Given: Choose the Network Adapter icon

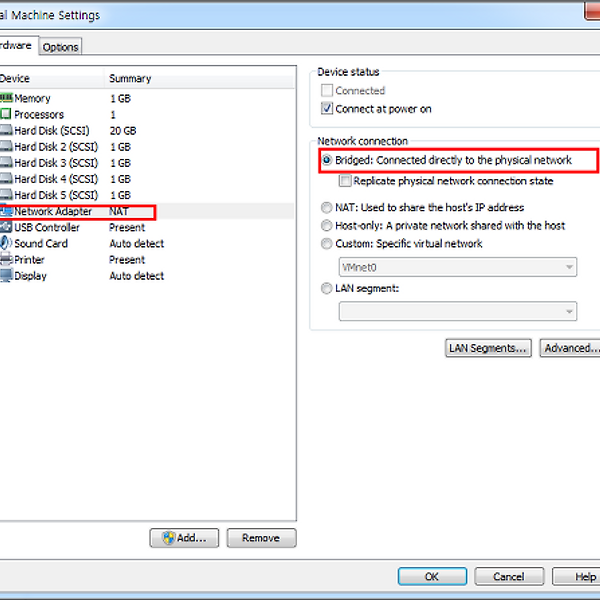Looking at the screenshot, I should 5,212.
